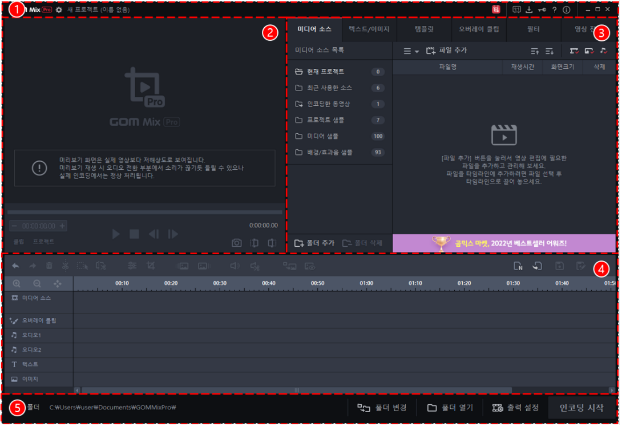Click the timeline zoom out magnifier
The width and height of the screenshot is (620, 425).
click(37, 284)
